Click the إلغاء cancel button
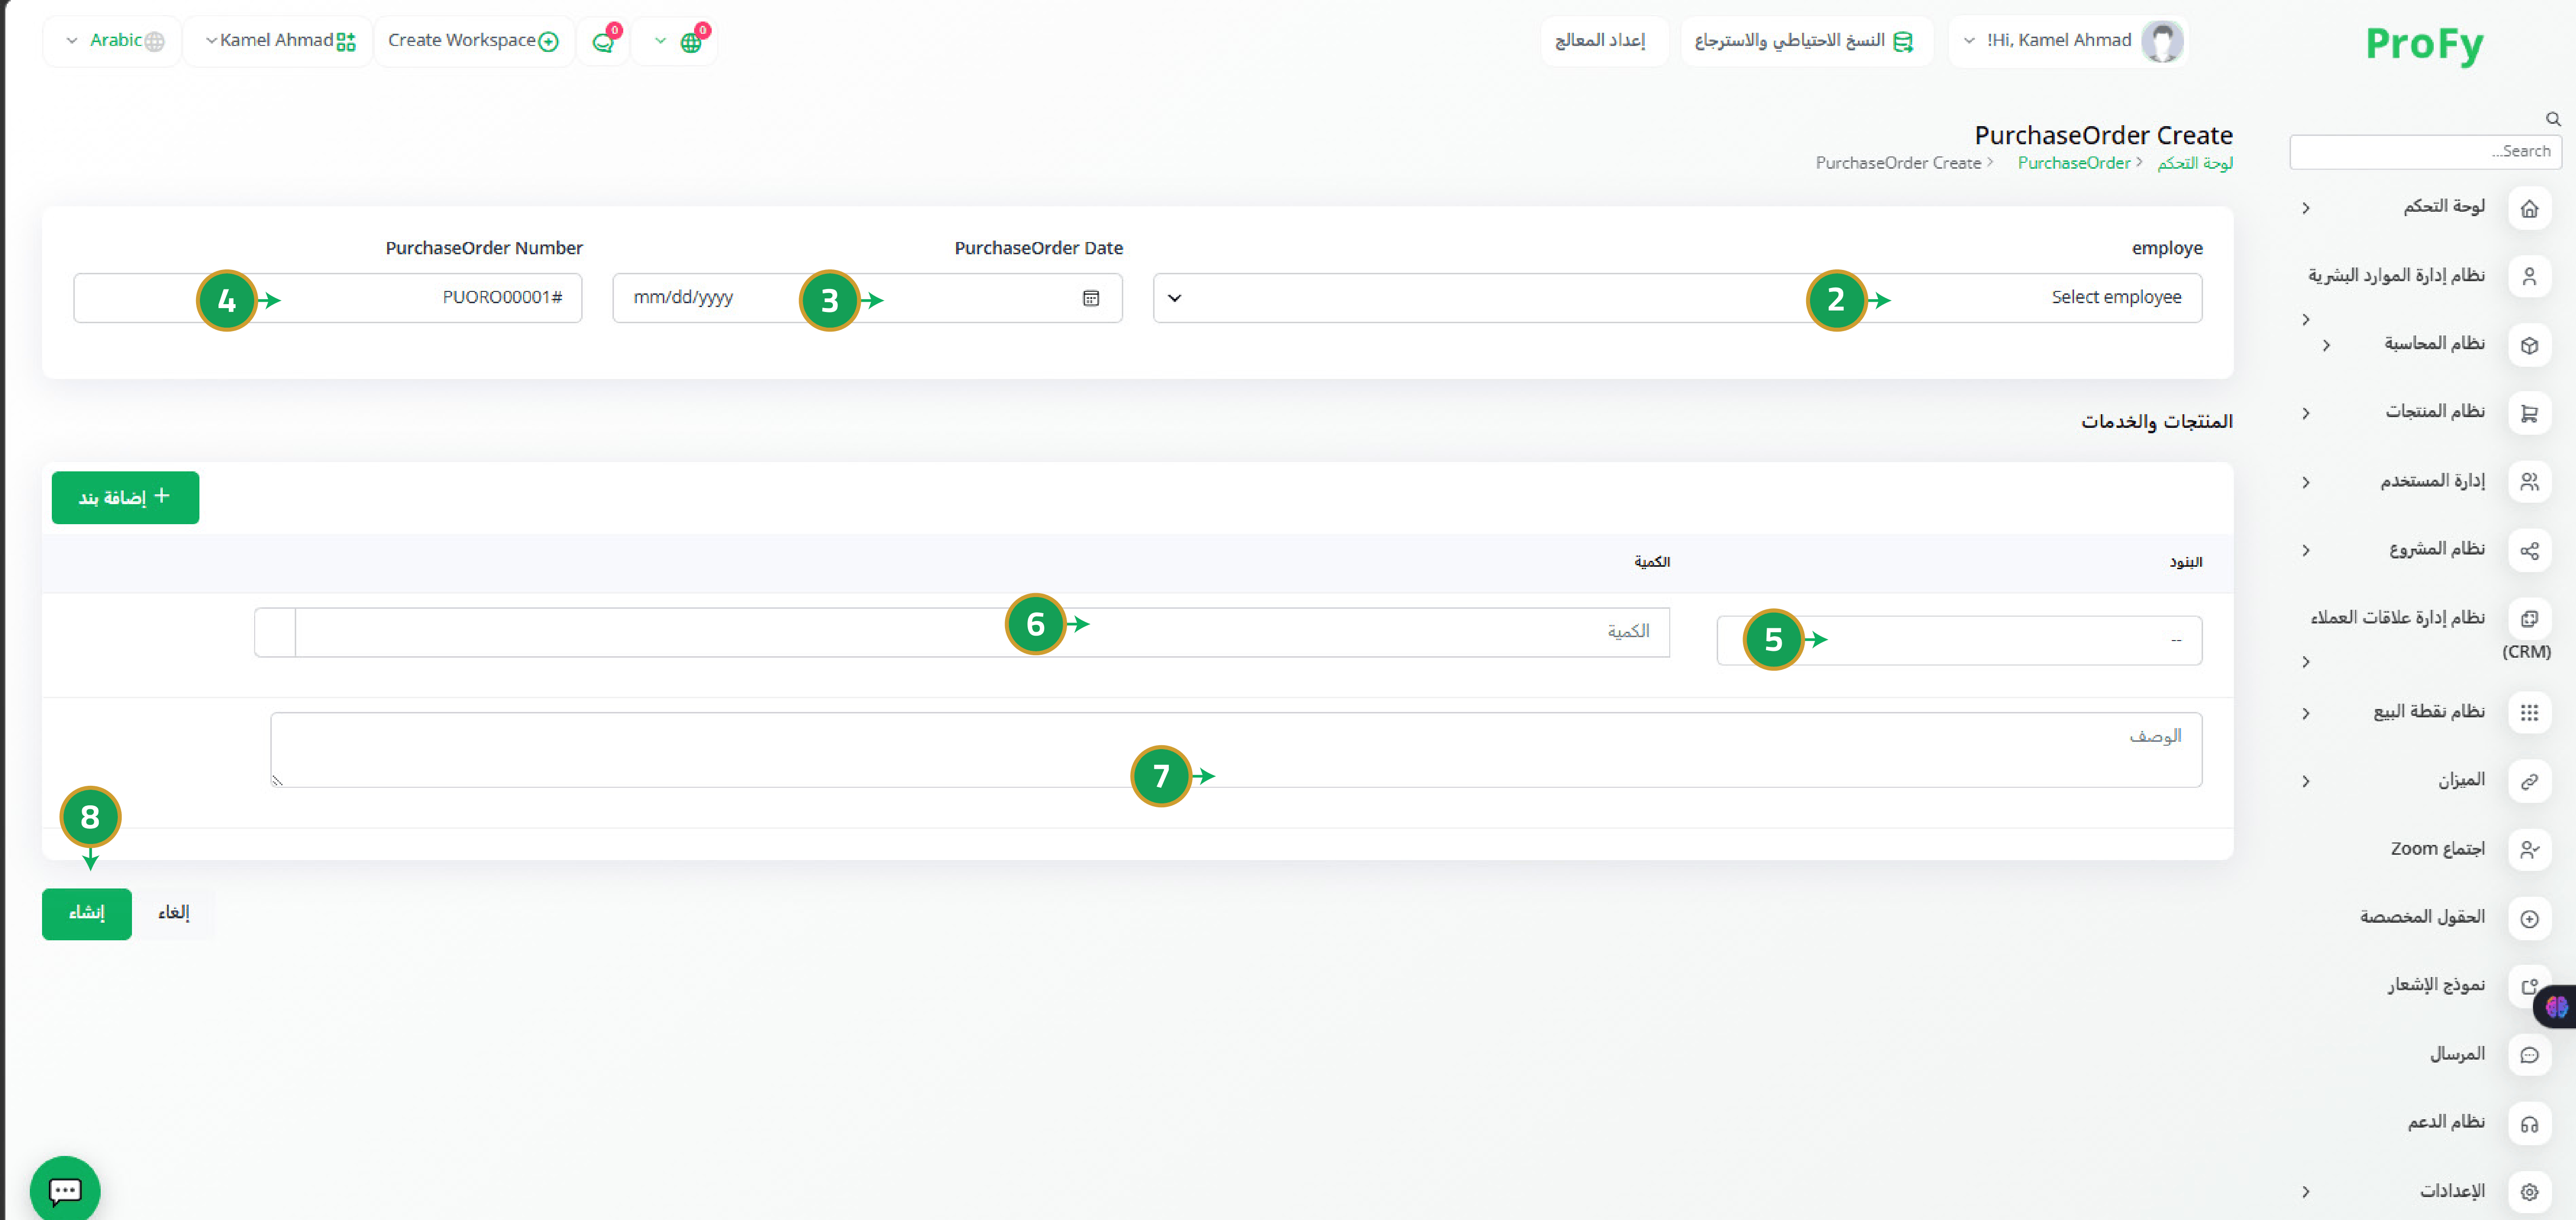This screenshot has width=2576, height=1220. tap(174, 913)
